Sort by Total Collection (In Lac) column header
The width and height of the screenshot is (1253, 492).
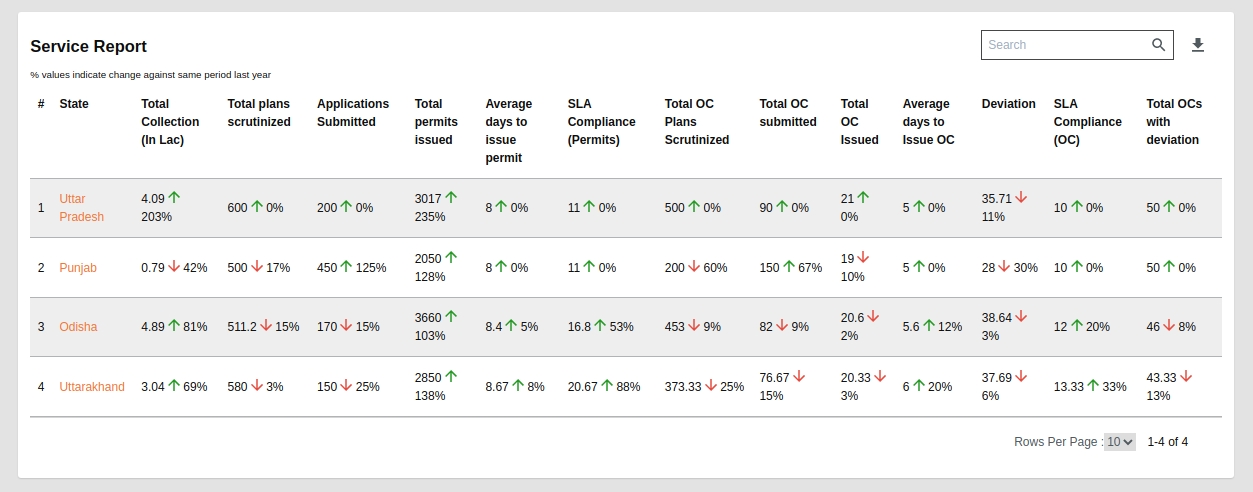pos(170,122)
